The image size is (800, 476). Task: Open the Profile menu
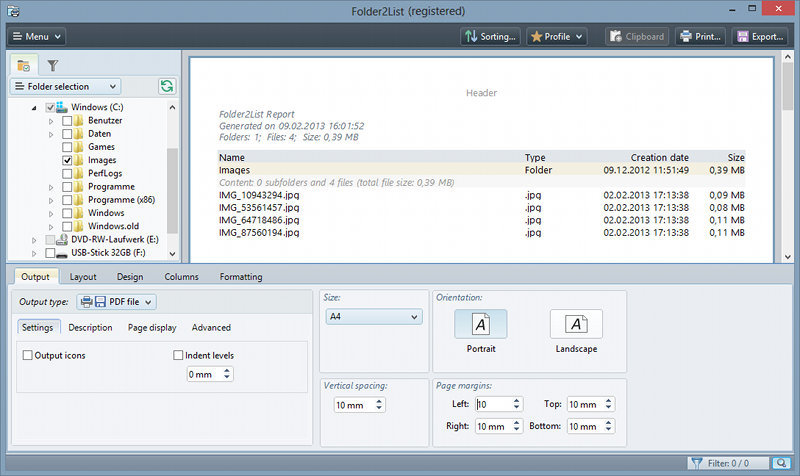click(x=557, y=36)
